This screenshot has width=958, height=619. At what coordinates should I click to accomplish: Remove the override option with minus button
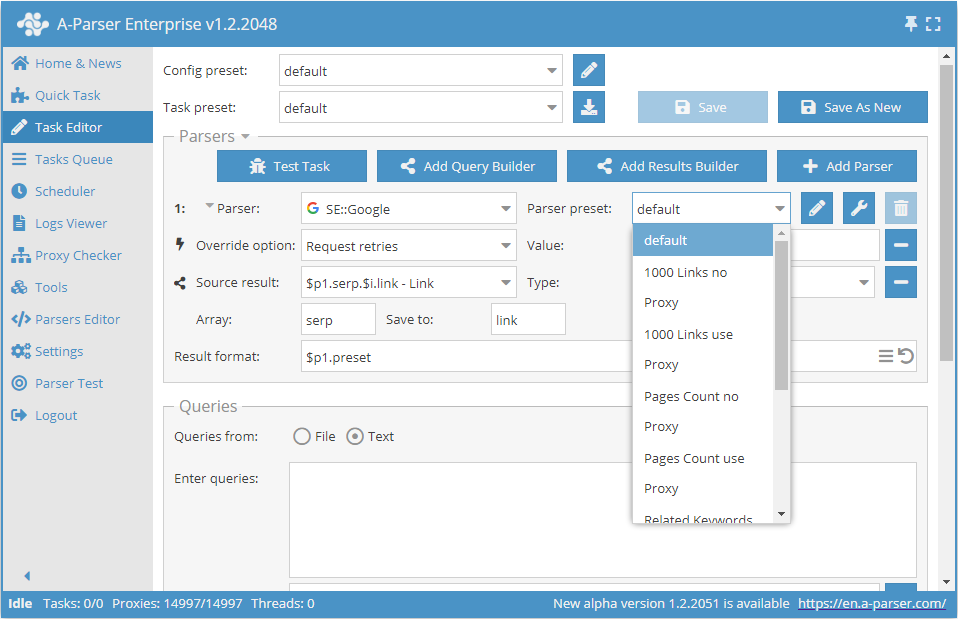tap(901, 245)
